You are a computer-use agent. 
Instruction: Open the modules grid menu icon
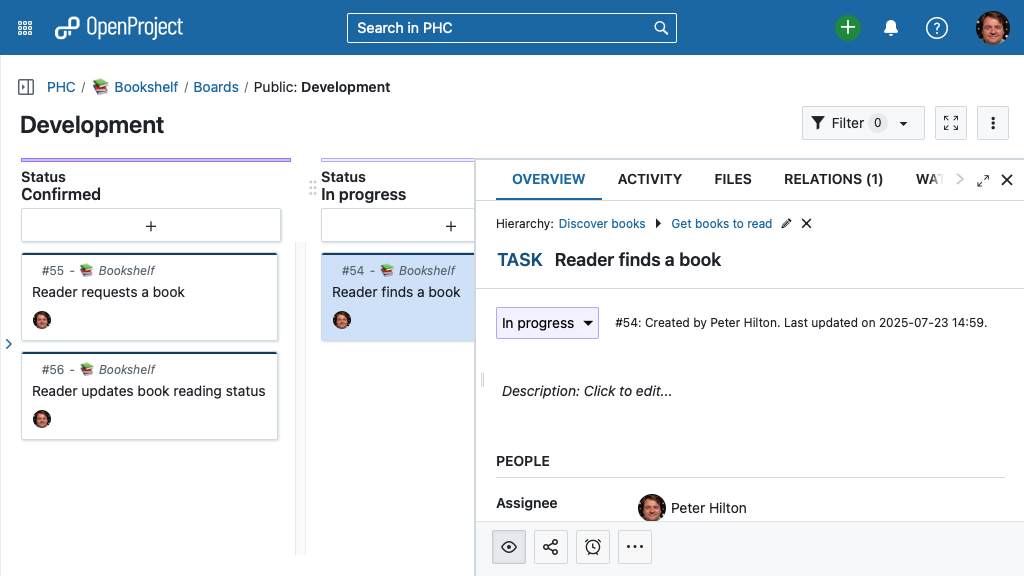pos(25,28)
